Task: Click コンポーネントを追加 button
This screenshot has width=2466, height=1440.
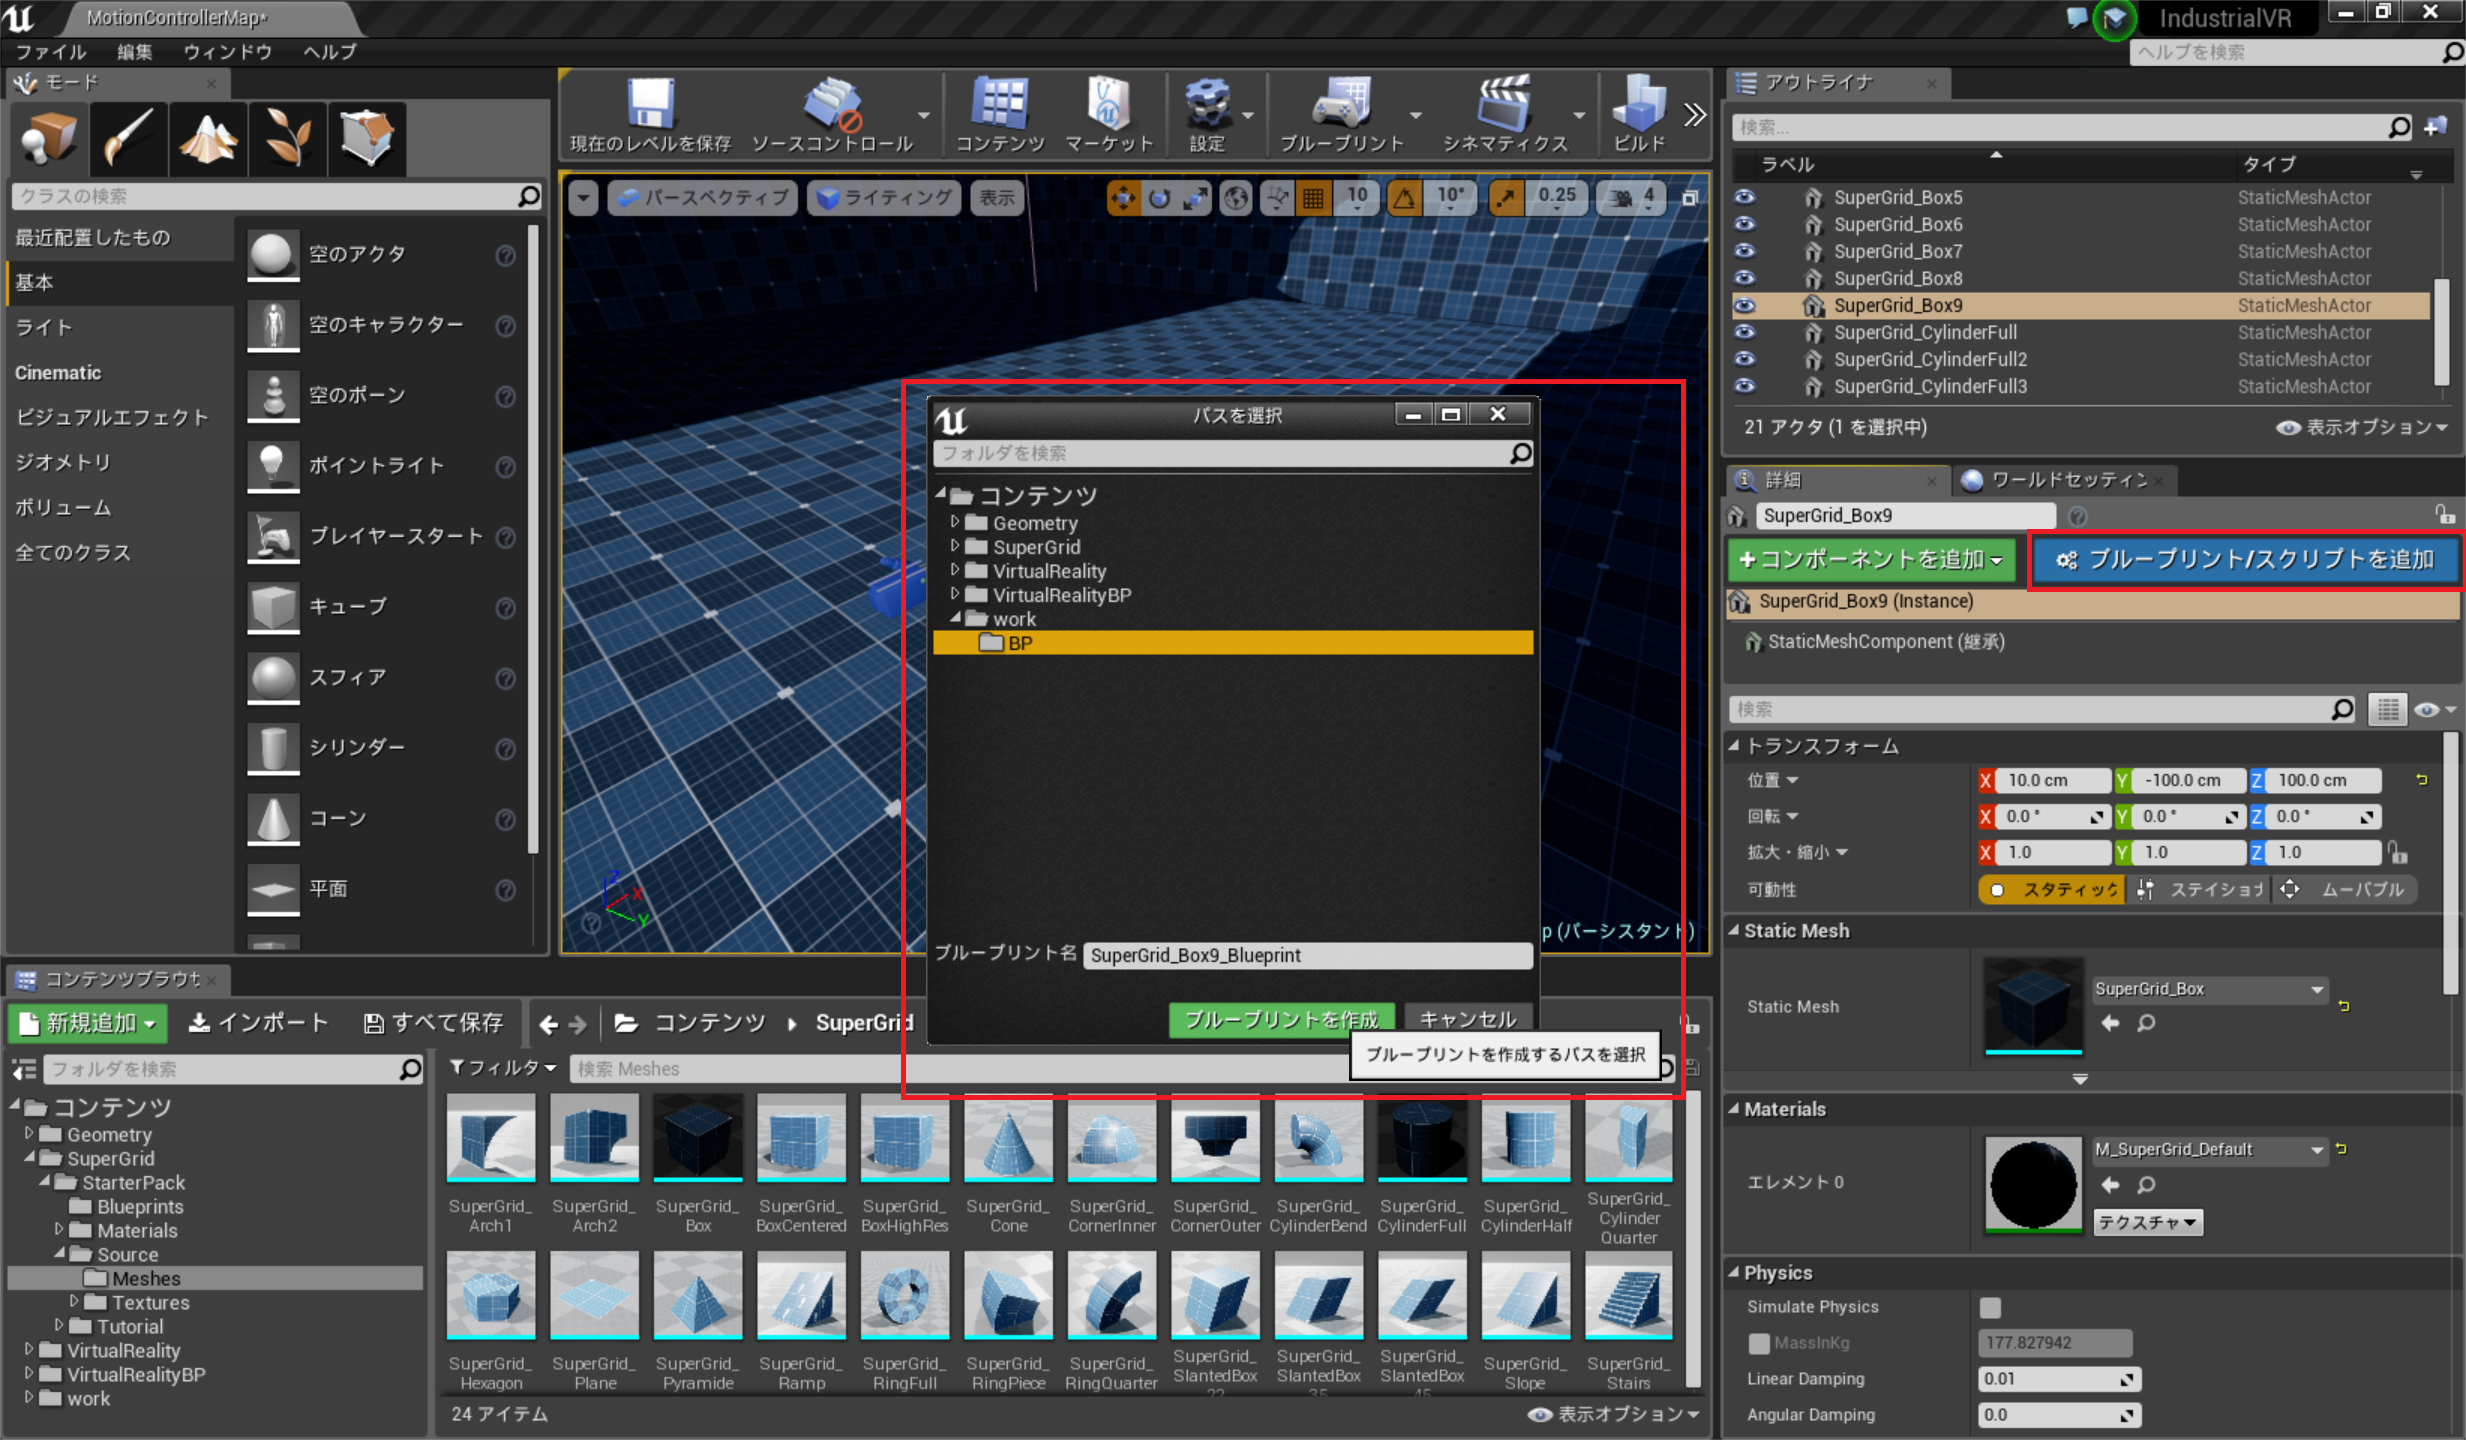Action: tap(1874, 560)
